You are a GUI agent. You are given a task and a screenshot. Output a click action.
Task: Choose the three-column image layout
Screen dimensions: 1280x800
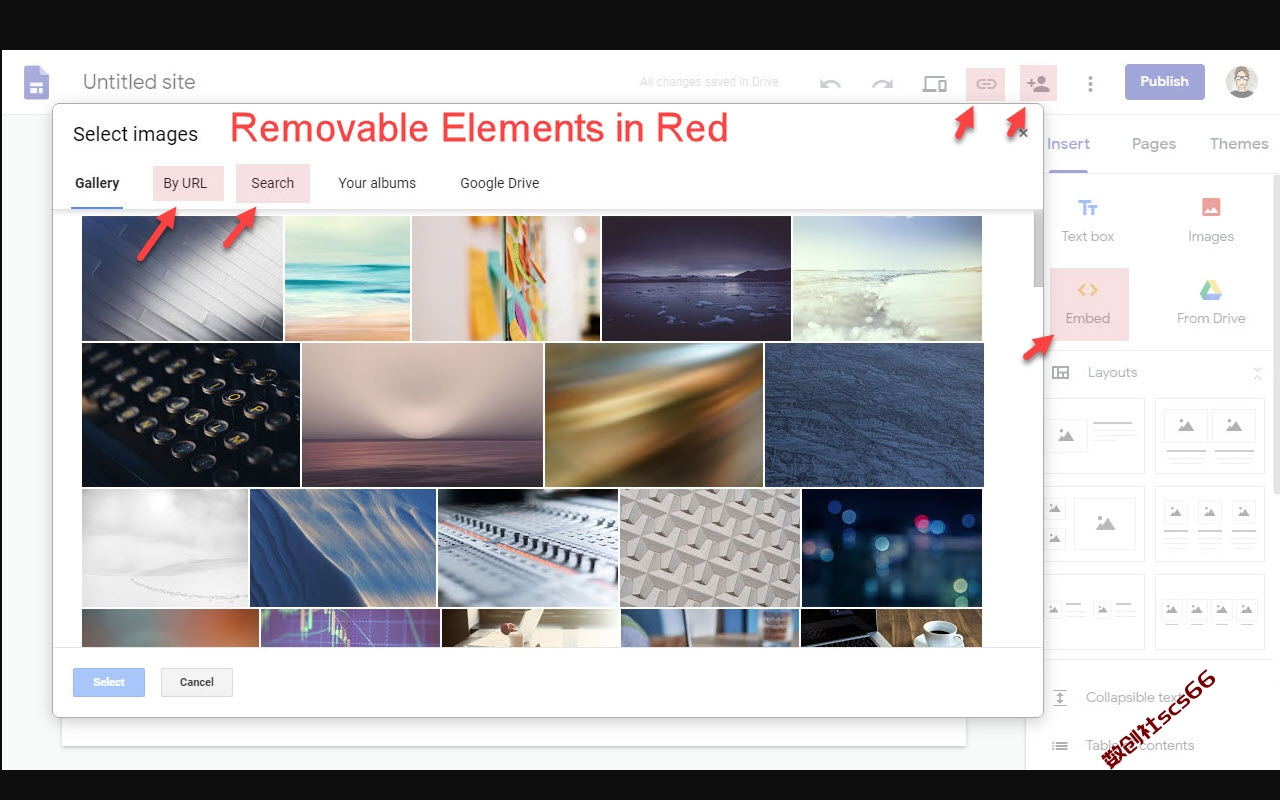pyautogui.click(x=1209, y=524)
